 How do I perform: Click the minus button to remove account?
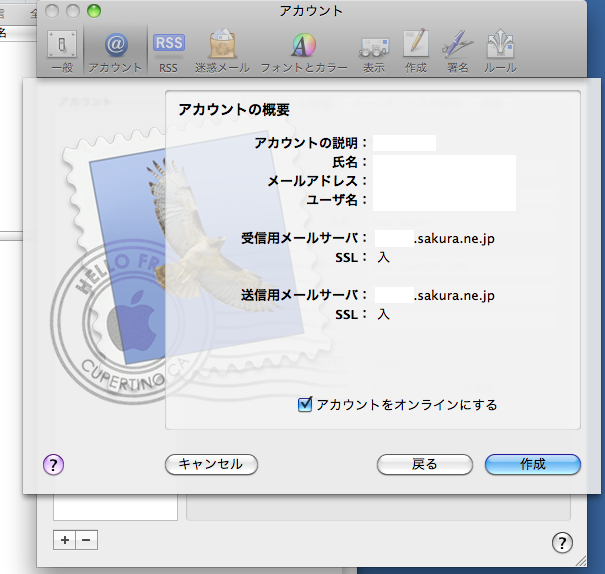coord(86,540)
